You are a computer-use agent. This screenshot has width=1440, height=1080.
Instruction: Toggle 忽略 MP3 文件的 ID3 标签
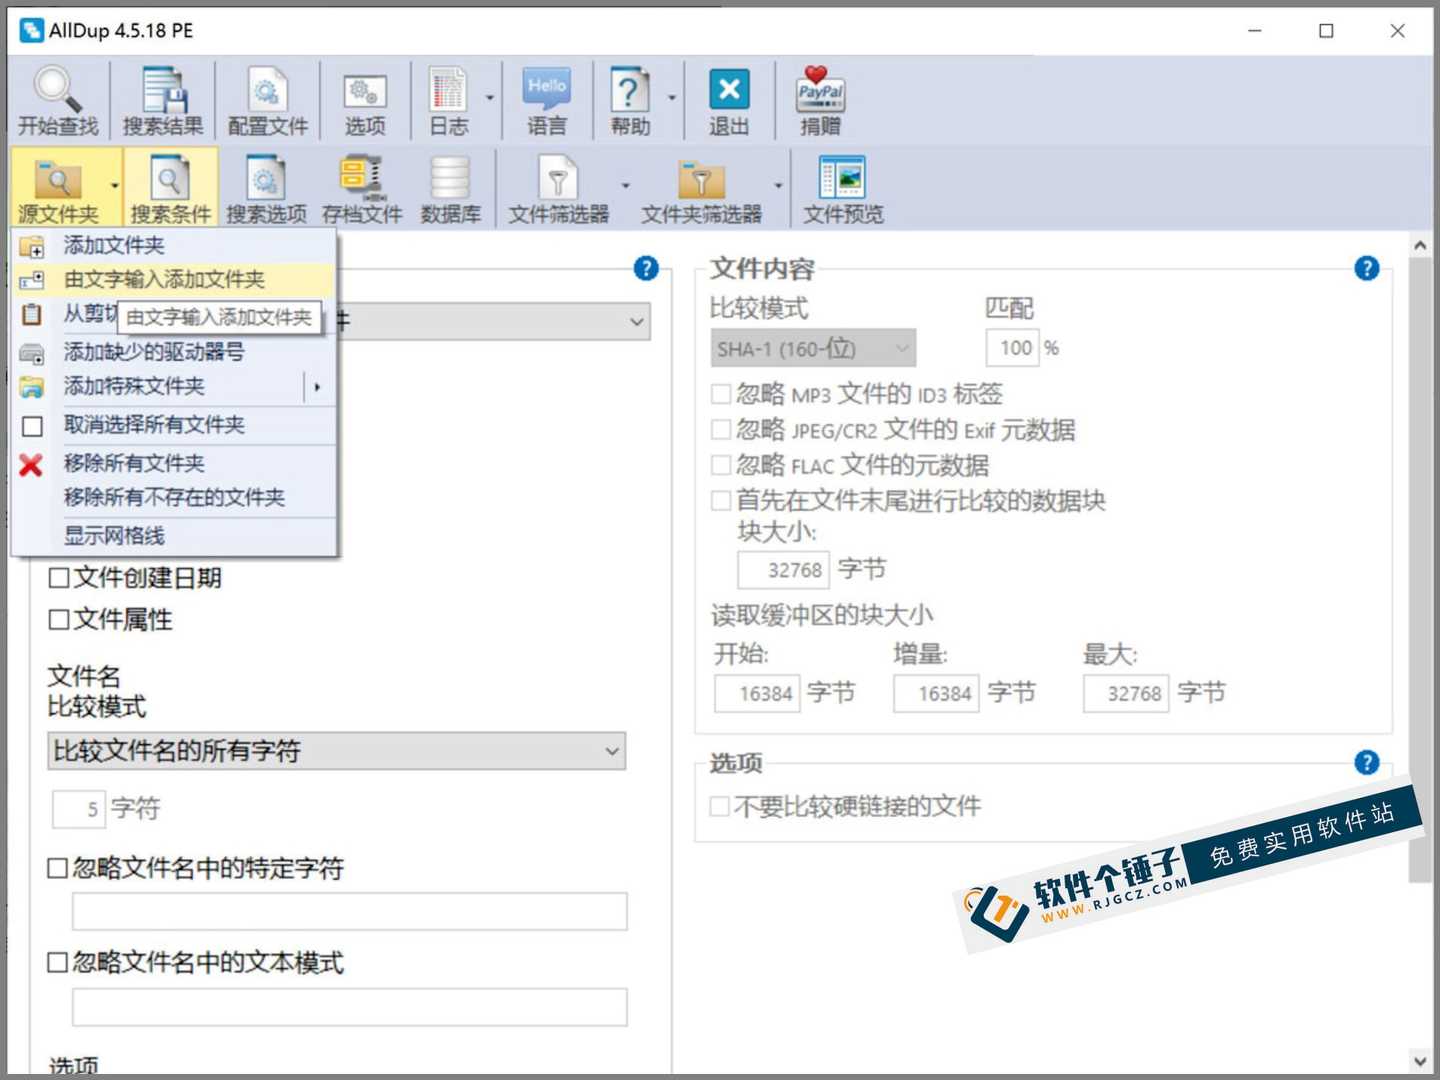pos(720,394)
